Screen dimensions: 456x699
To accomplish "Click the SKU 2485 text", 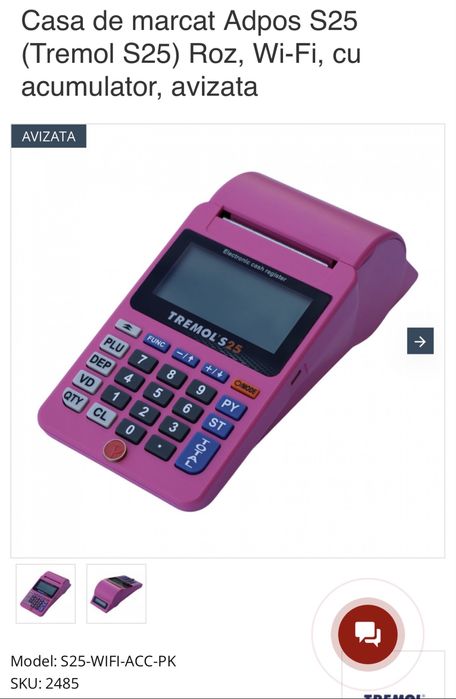I will tap(45, 683).
